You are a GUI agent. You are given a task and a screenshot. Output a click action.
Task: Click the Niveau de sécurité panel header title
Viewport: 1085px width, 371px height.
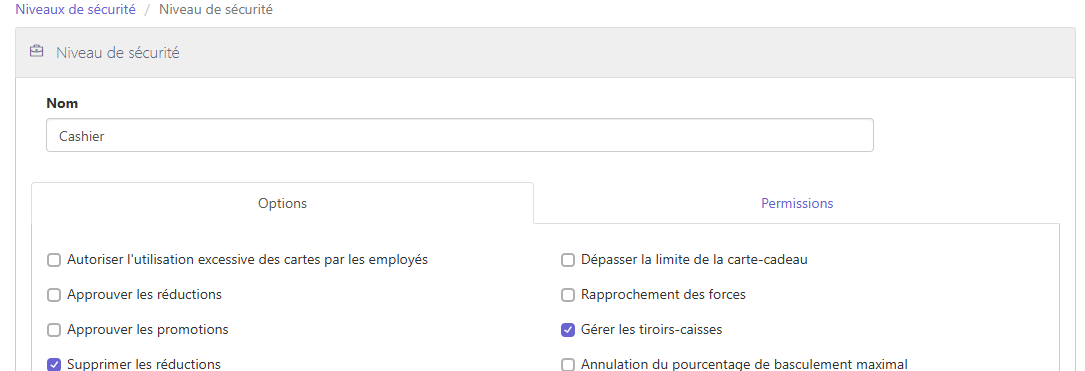[x=118, y=53]
